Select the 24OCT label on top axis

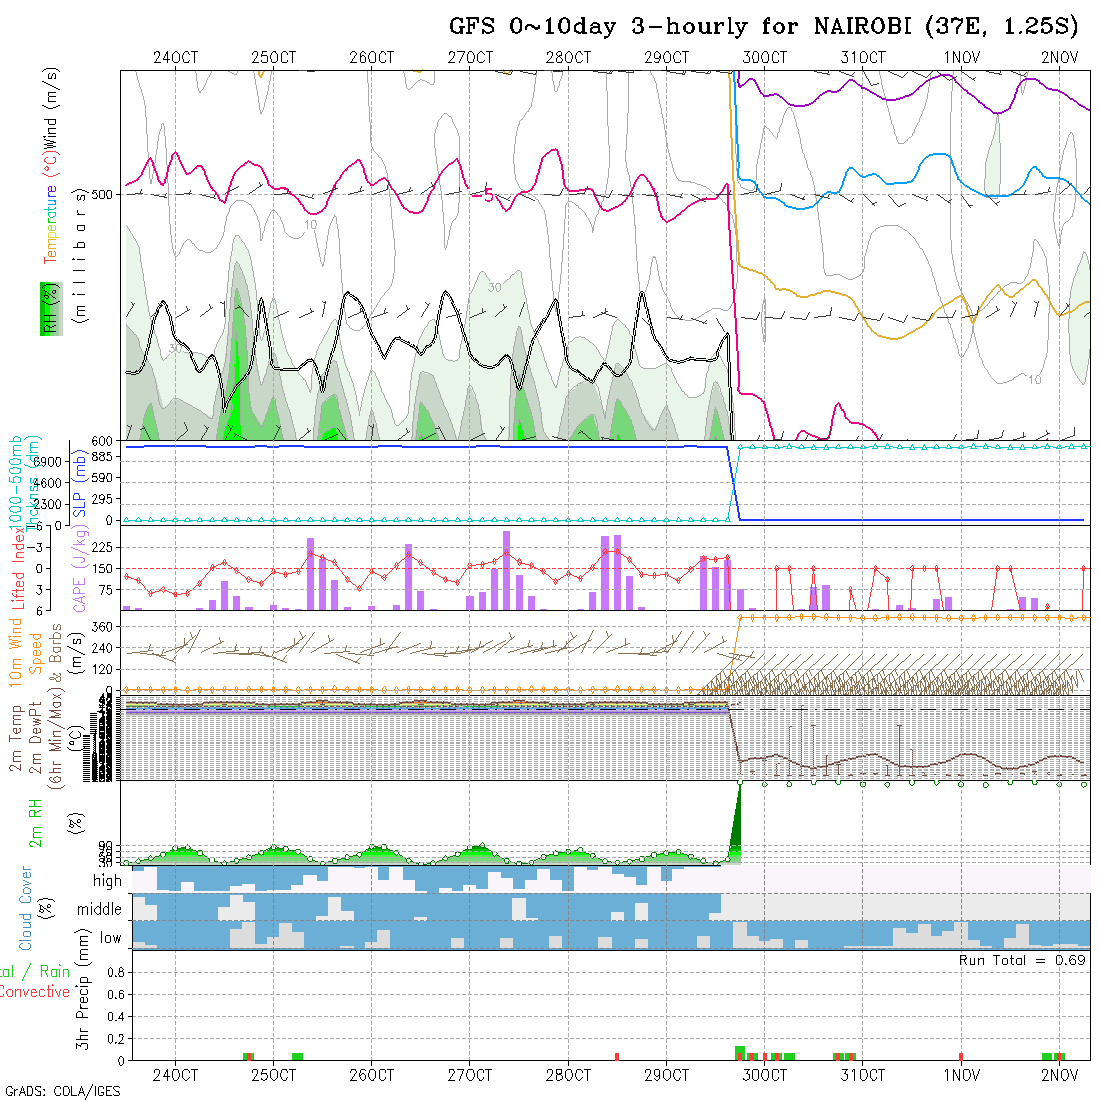click(x=175, y=57)
